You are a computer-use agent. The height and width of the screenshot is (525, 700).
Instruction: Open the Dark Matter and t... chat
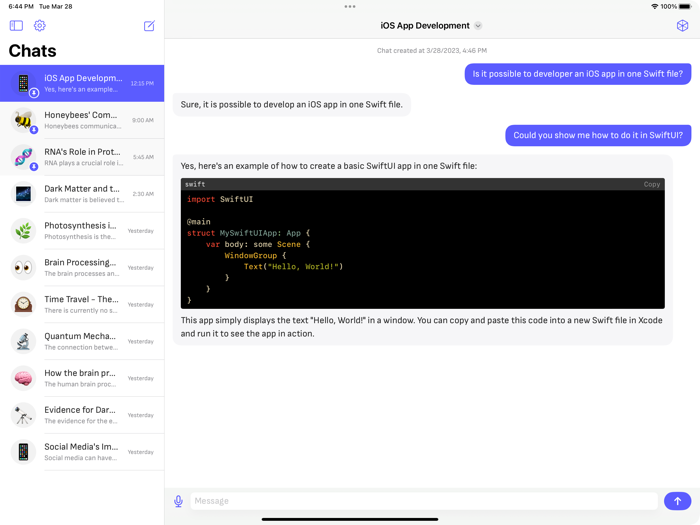(82, 194)
